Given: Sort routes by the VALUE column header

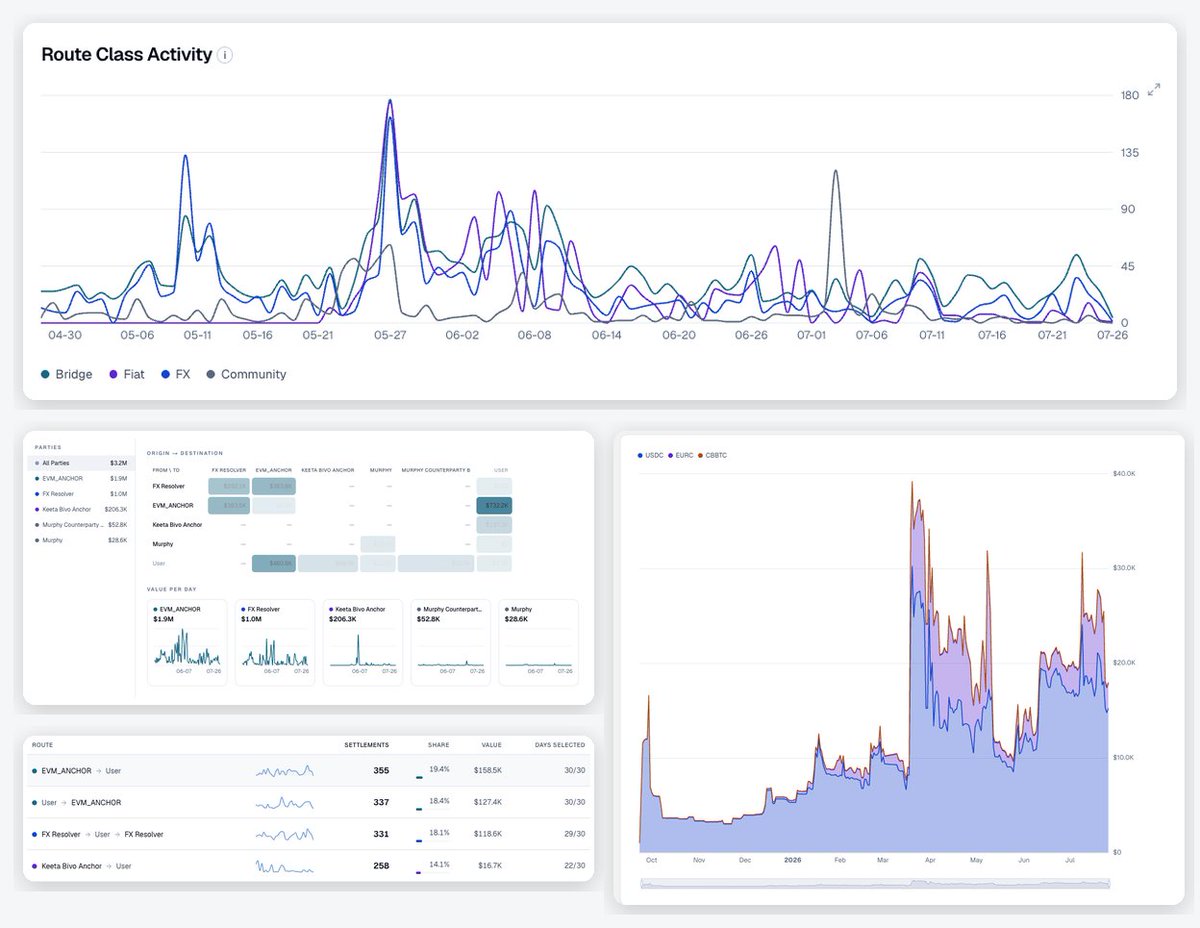Looking at the screenshot, I should coord(492,745).
